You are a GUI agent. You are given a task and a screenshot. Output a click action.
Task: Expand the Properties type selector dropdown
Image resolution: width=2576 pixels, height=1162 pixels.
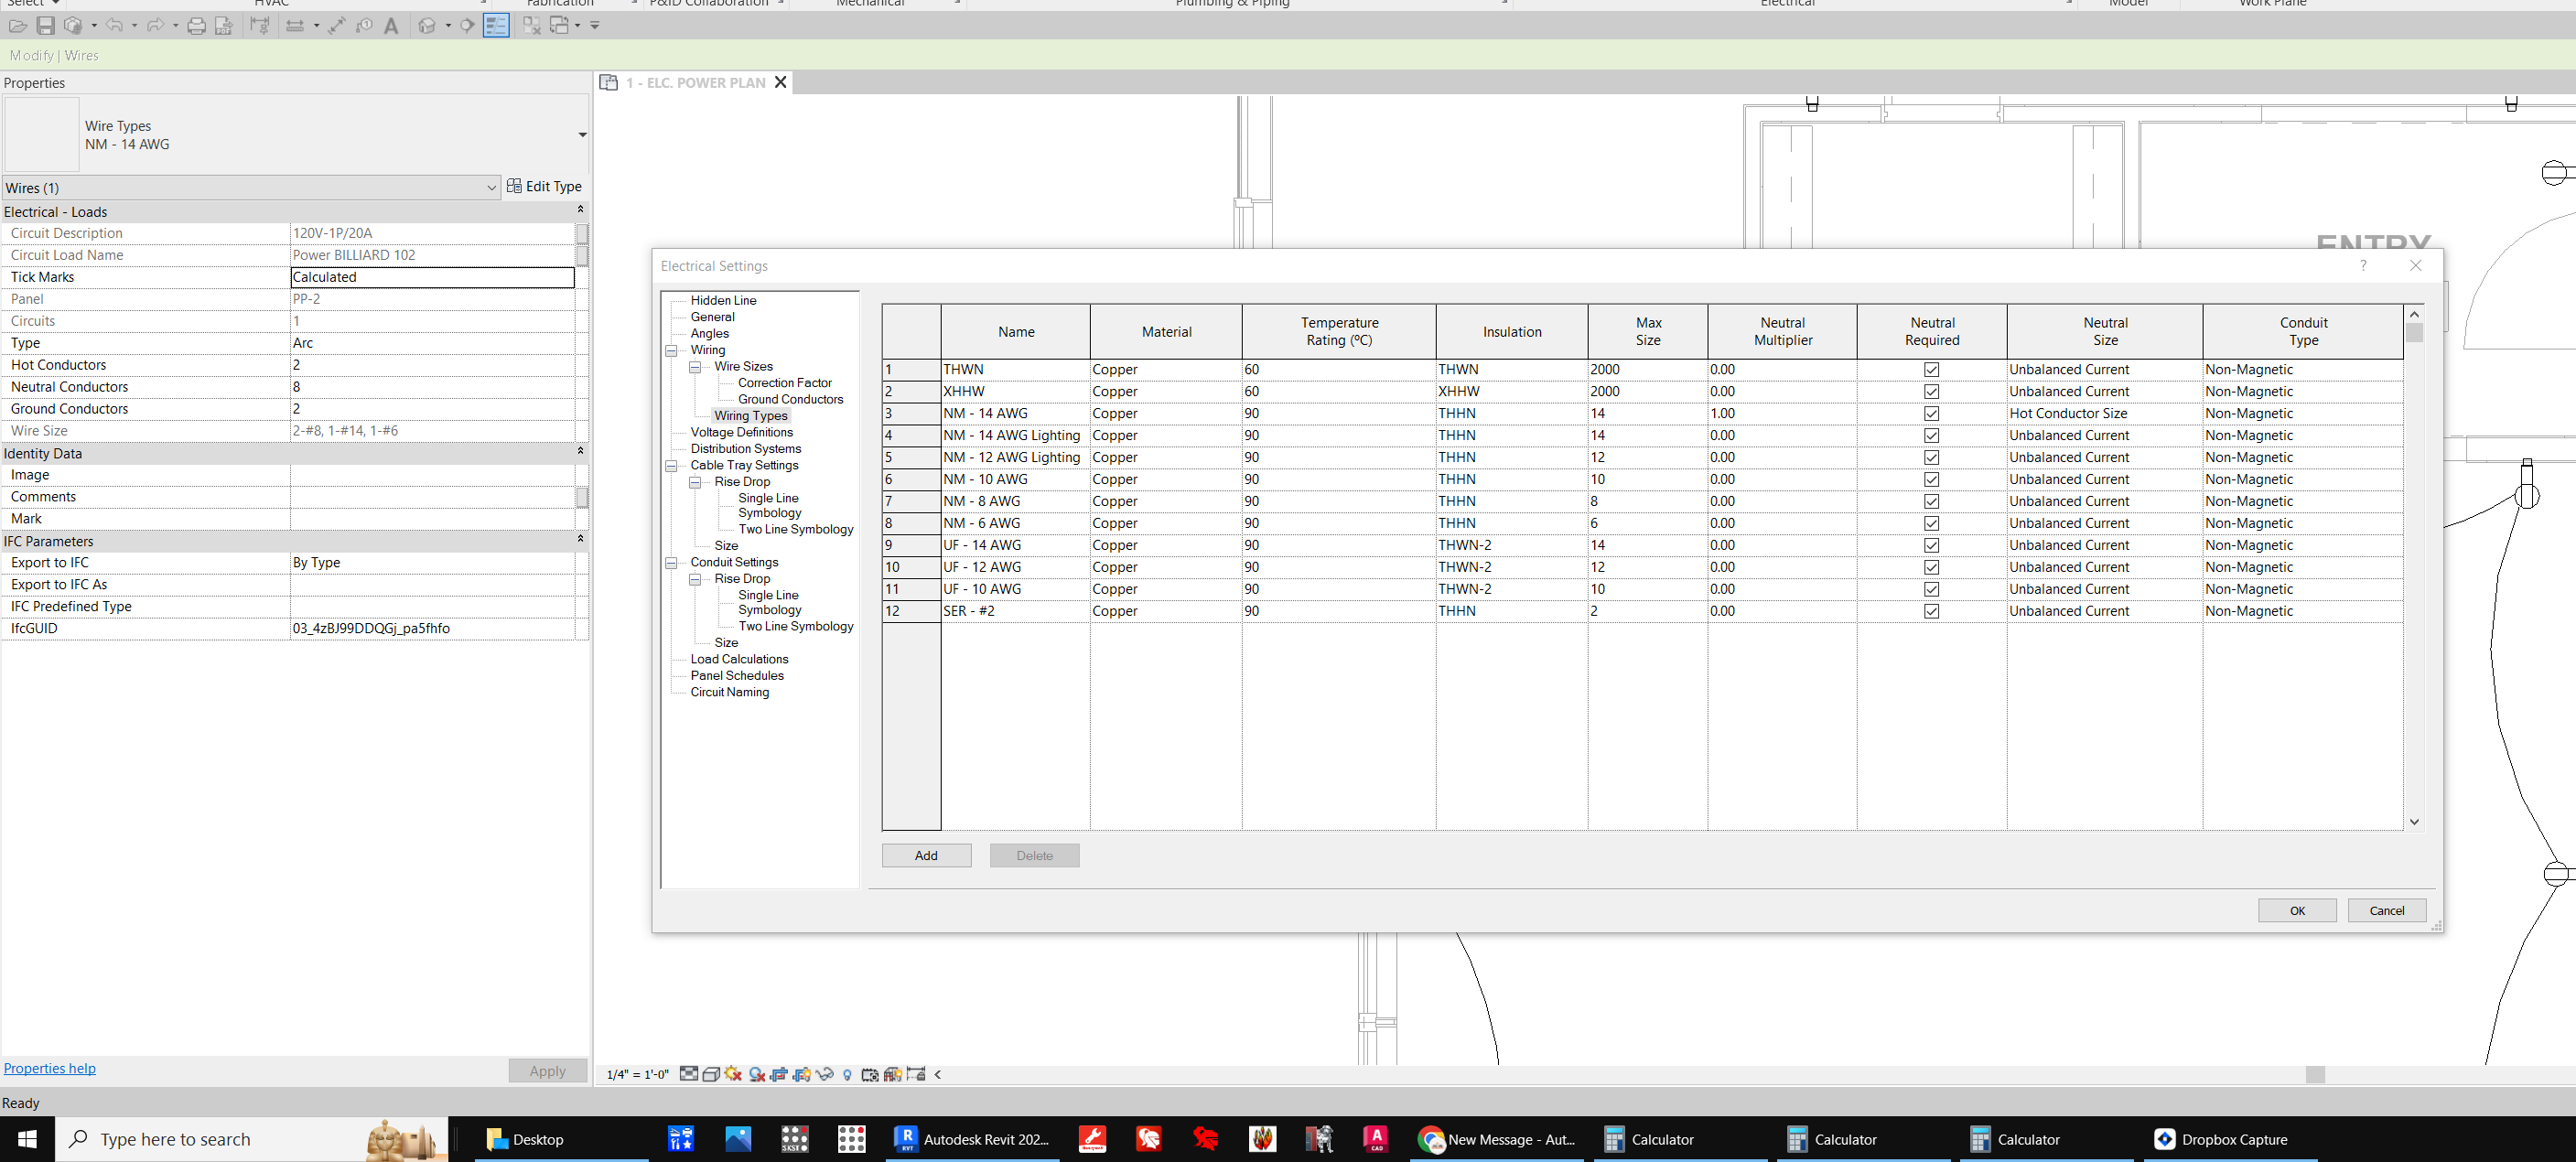pos(582,135)
